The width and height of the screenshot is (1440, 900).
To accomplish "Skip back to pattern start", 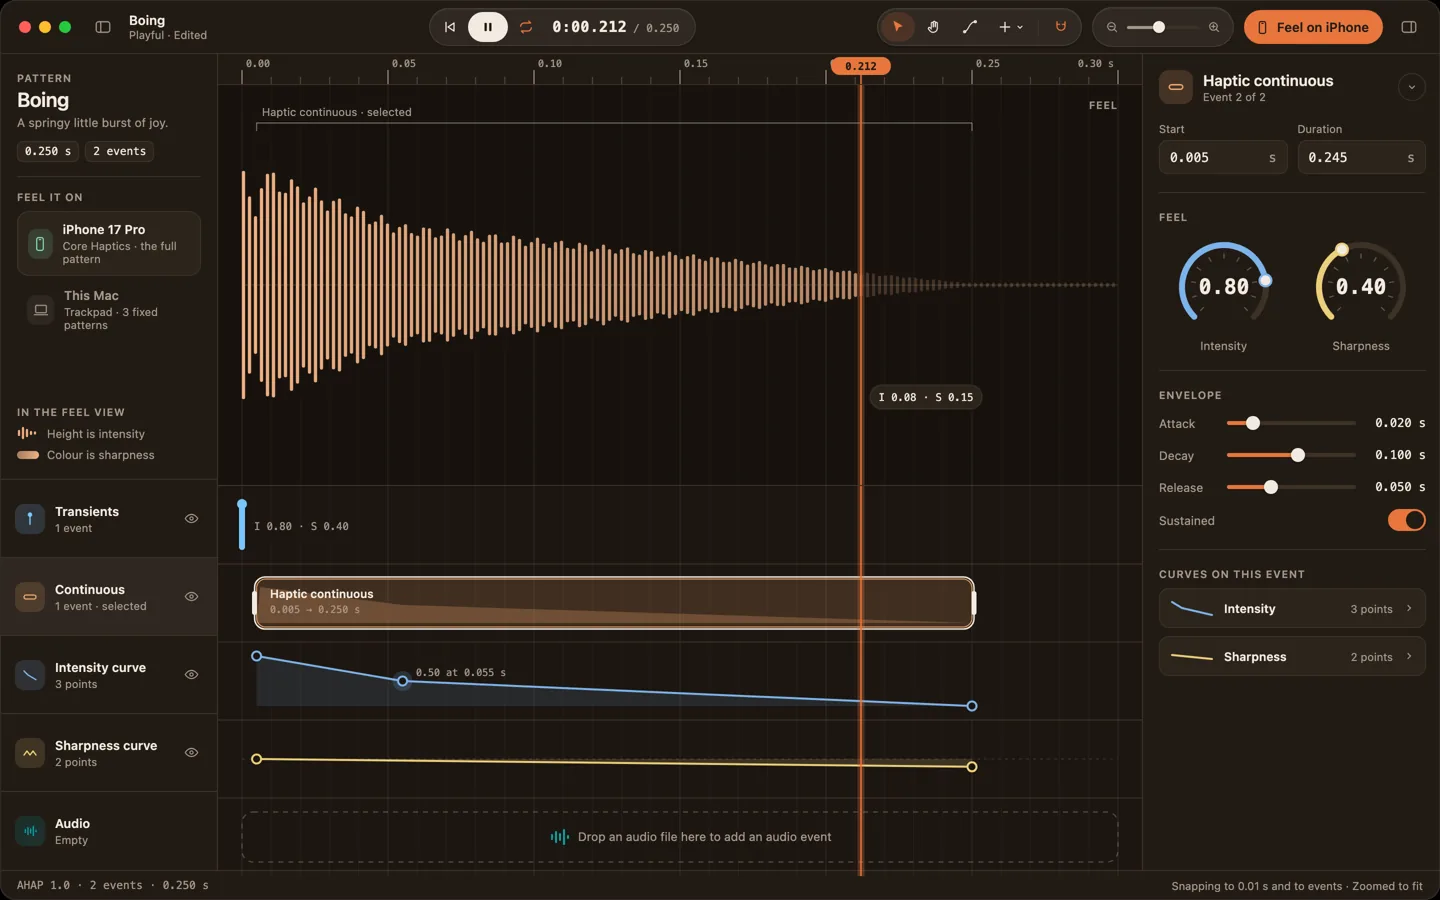I will click(450, 27).
